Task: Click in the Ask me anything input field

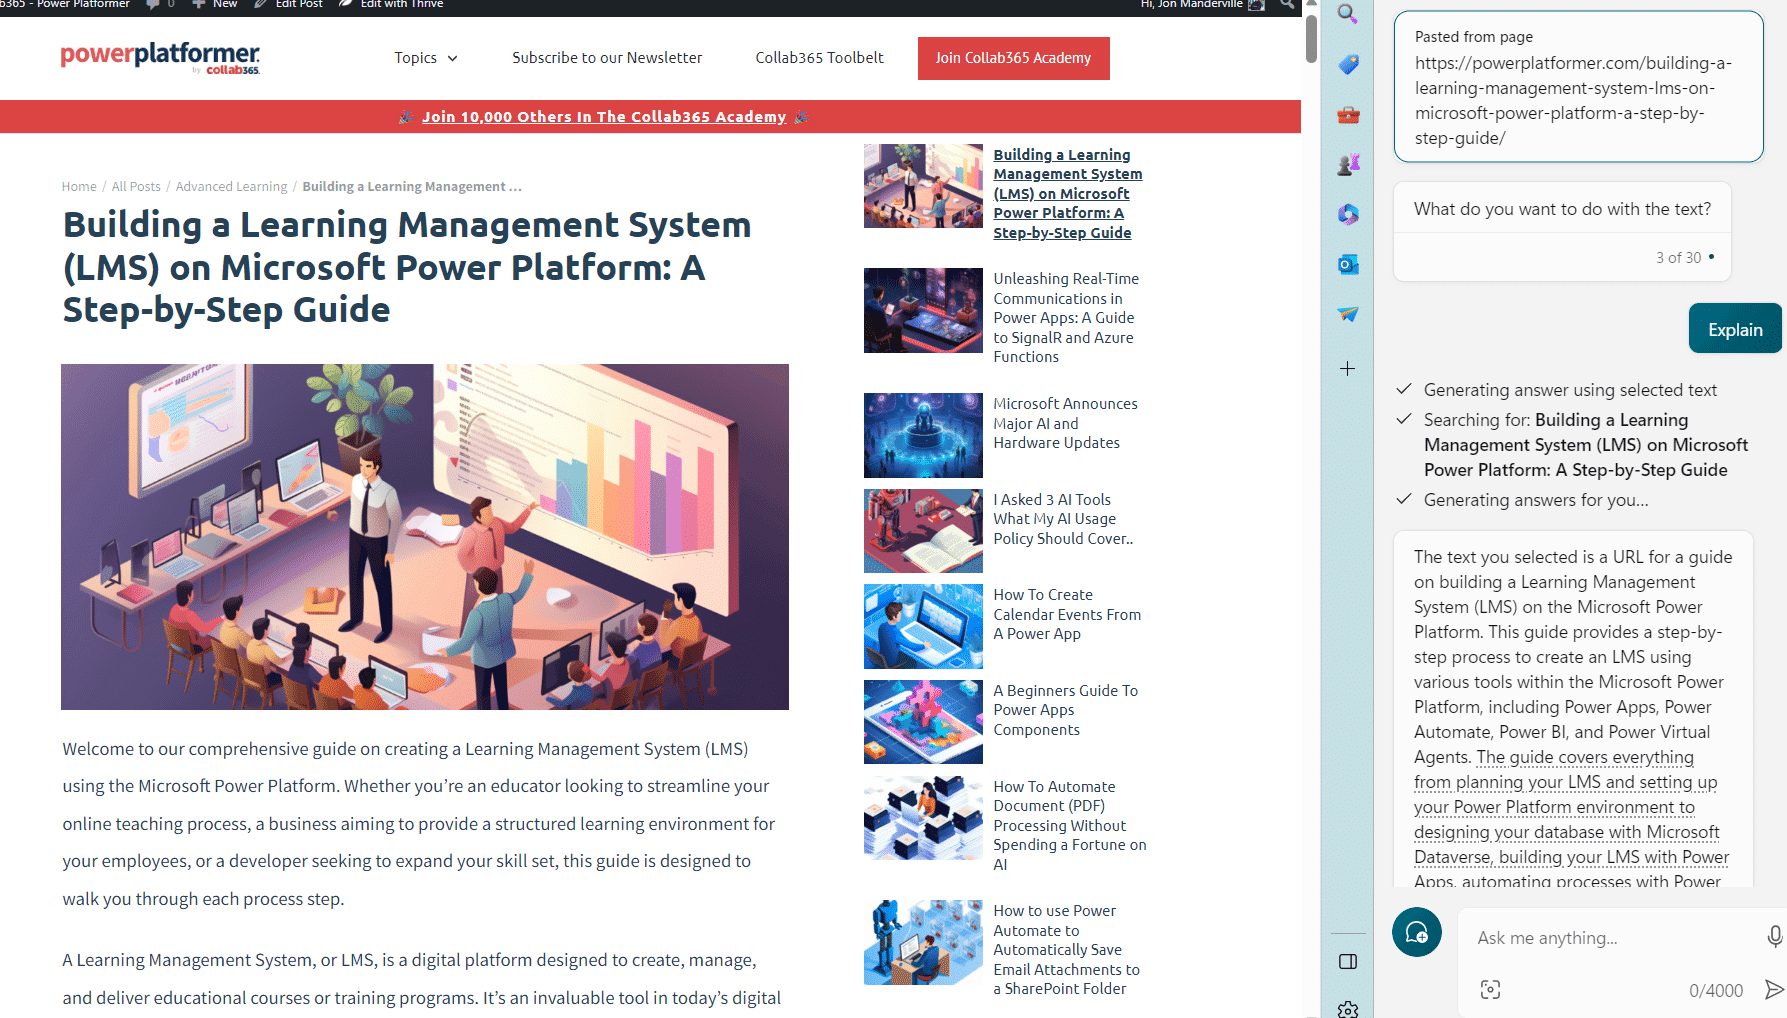Action: coord(1610,938)
